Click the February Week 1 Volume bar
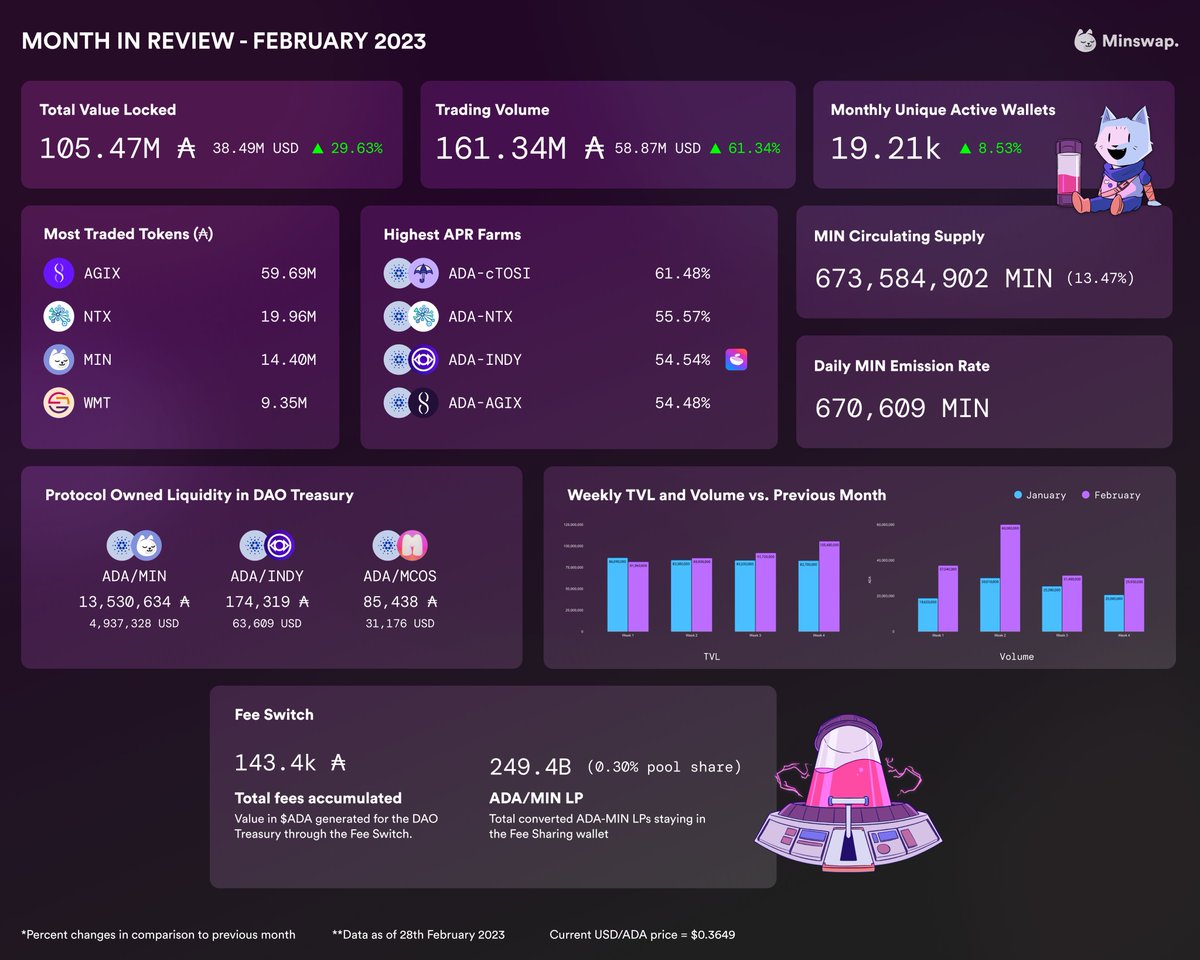The height and width of the screenshot is (960, 1200). pos(948,599)
